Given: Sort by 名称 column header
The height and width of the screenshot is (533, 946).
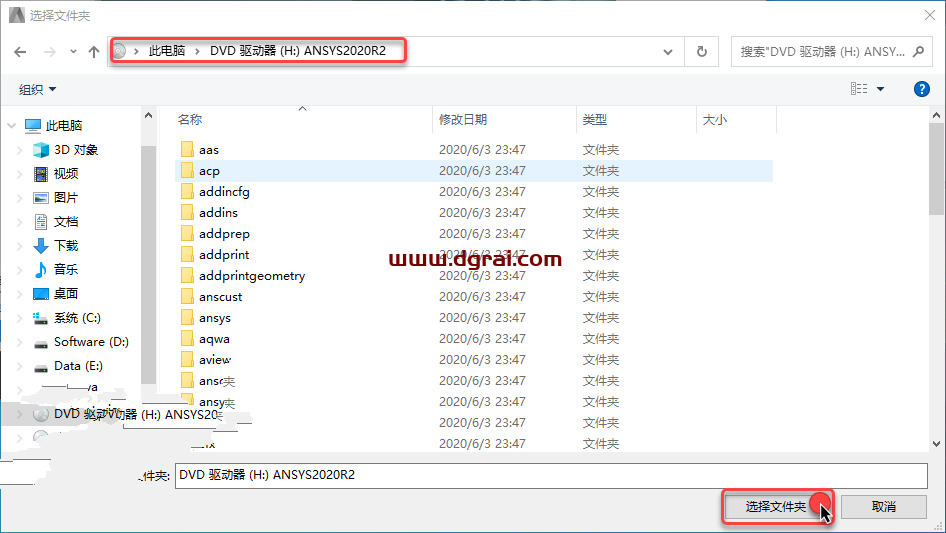Looking at the screenshot, I should click(x=189, y=120).
